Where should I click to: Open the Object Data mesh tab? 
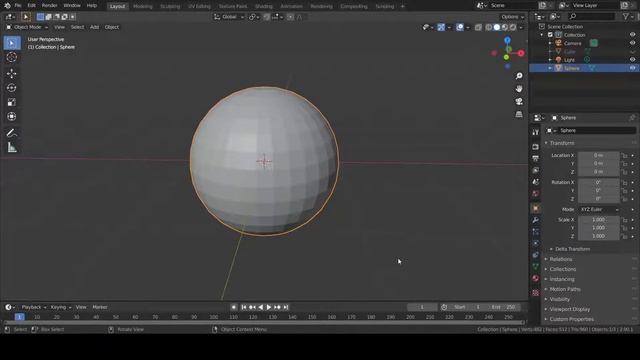click(x=536, y=267)
